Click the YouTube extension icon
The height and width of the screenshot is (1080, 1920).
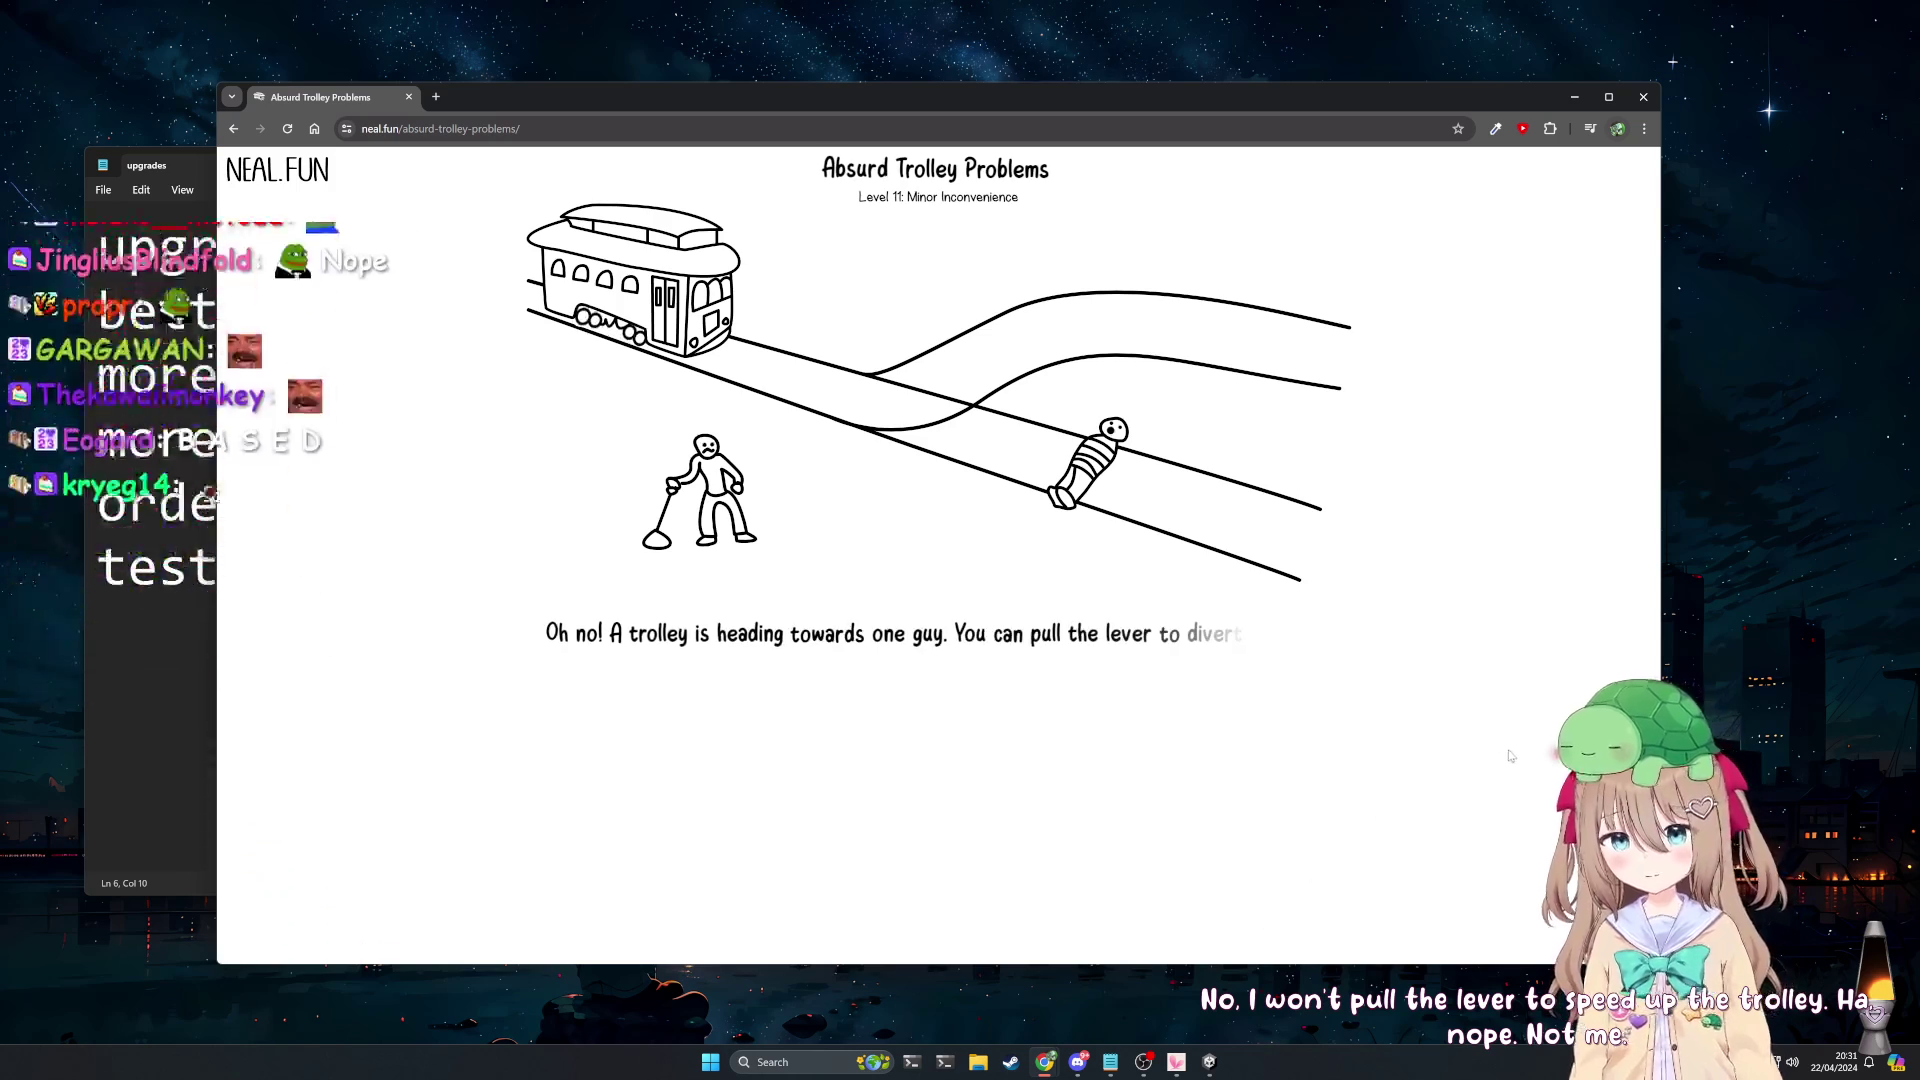tap(1523, 129)
